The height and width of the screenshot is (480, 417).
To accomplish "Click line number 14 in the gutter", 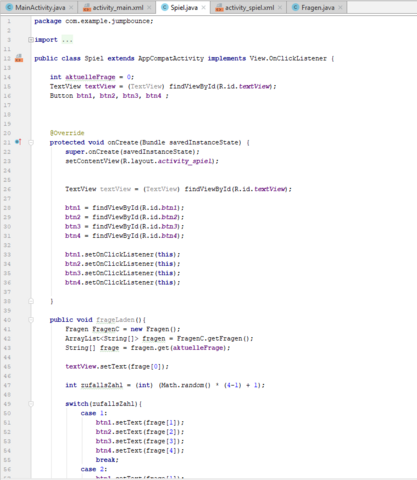I will click(7, 77).
